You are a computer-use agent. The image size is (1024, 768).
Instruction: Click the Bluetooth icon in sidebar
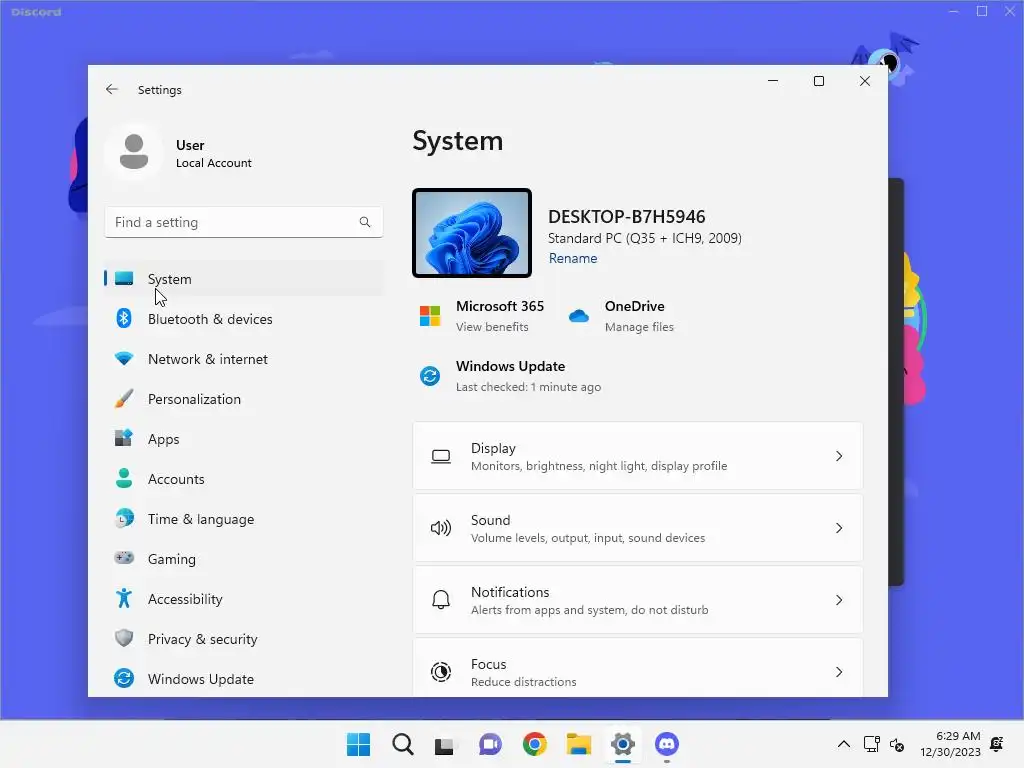pos(124,319)
